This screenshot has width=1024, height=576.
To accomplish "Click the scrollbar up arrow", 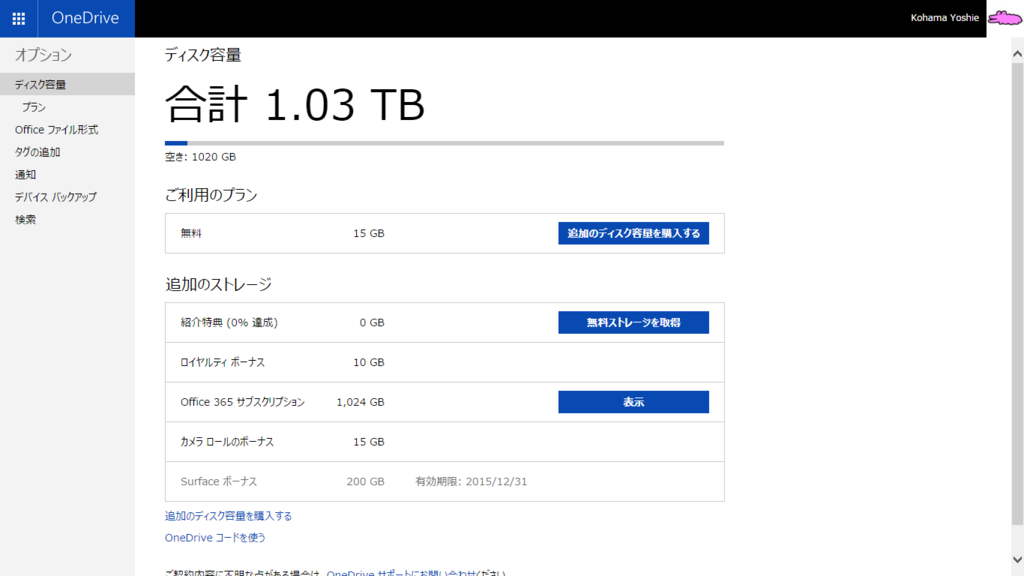I will pyautogui.click(x=1017, y=54).
